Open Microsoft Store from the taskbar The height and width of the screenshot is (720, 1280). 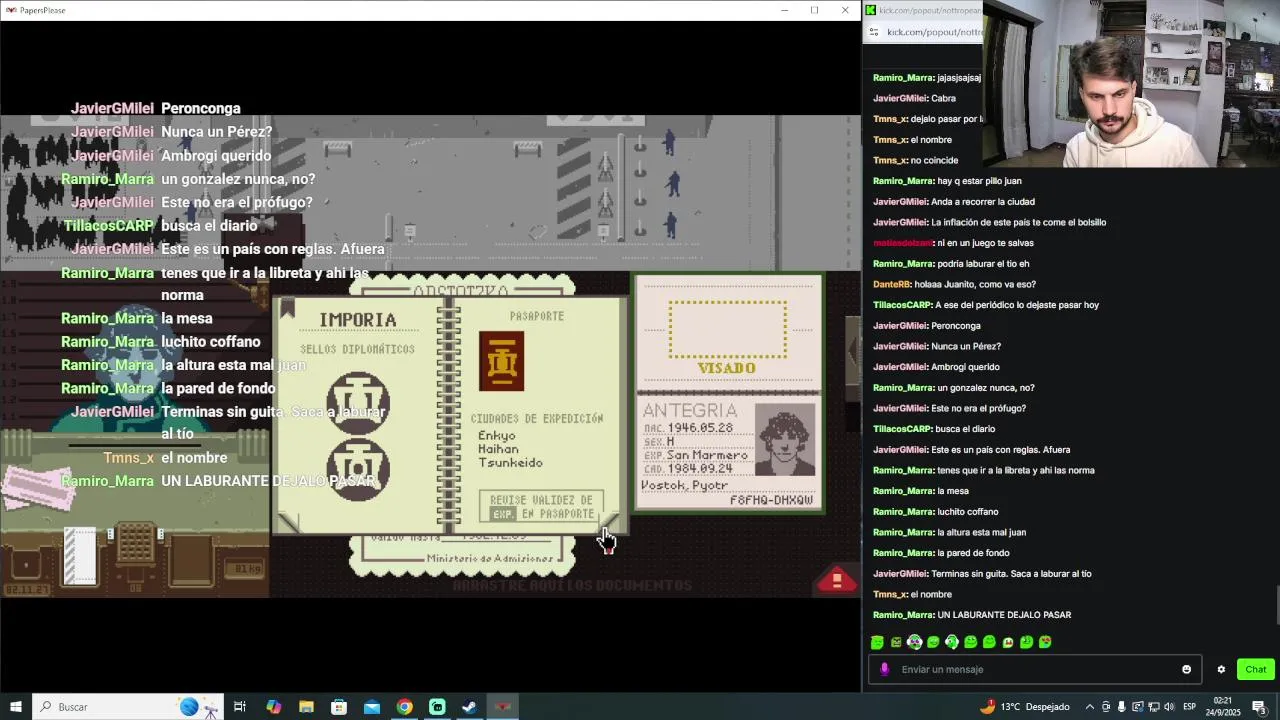point(339,707)
